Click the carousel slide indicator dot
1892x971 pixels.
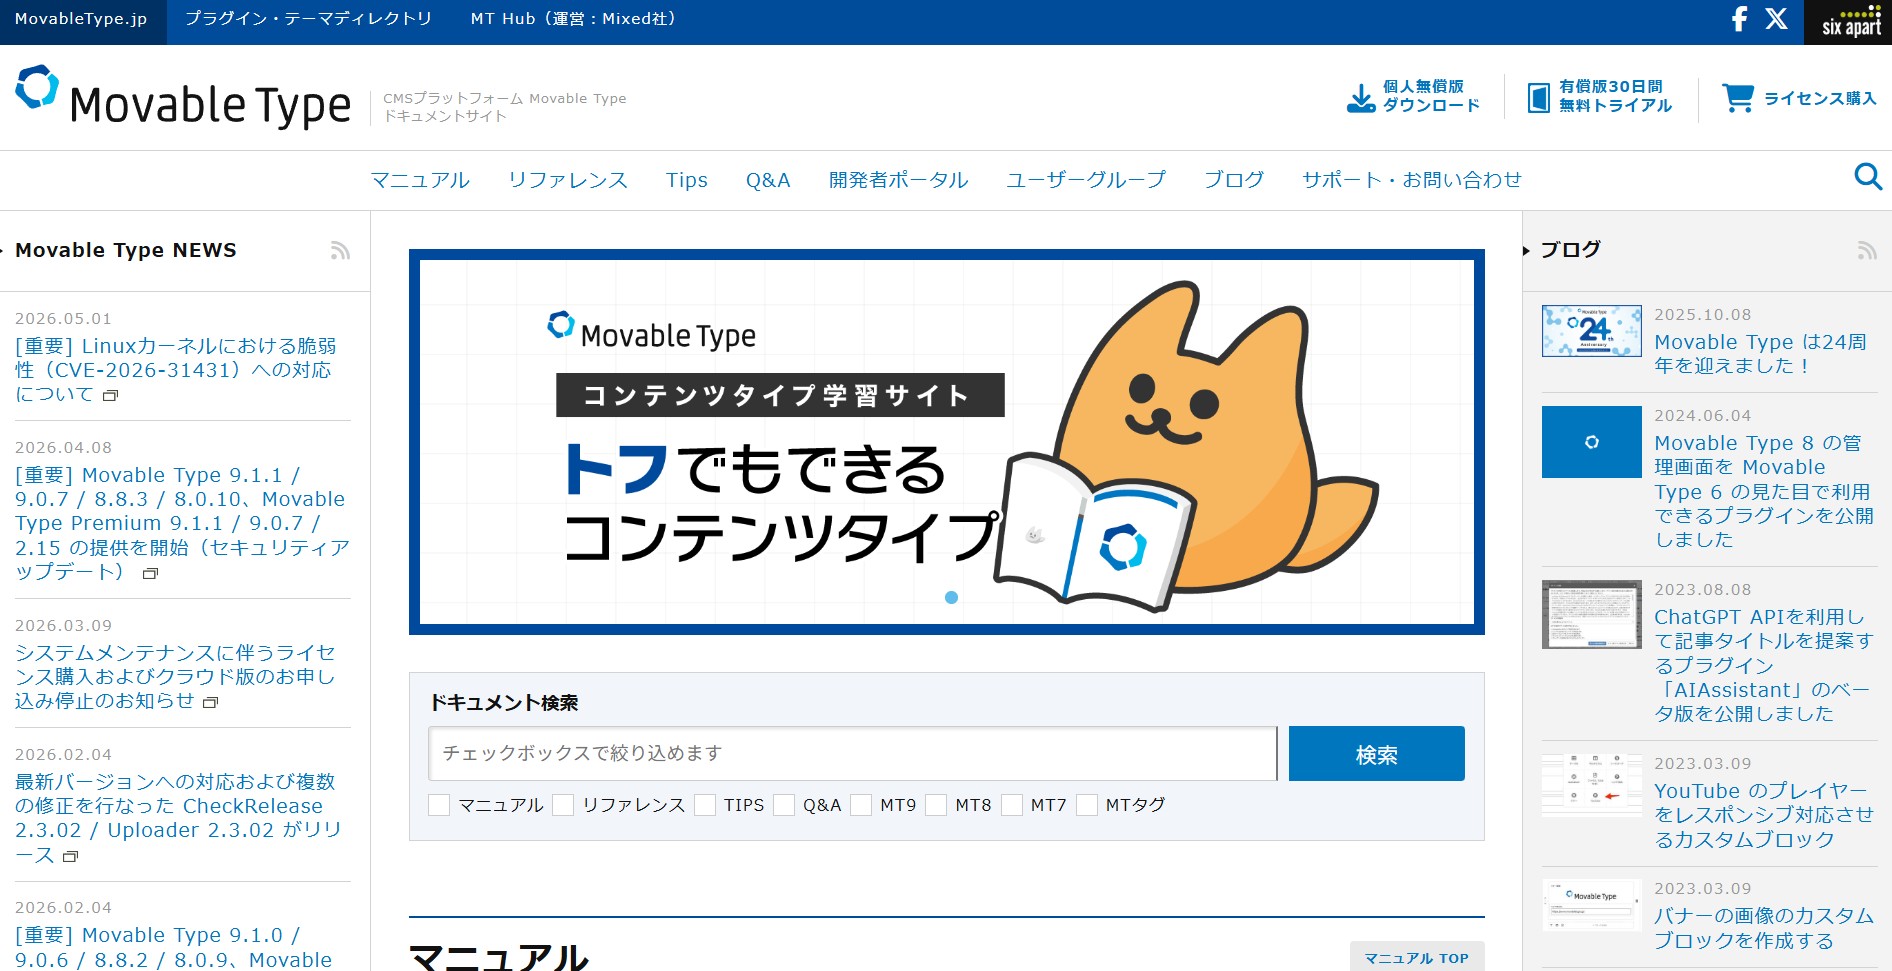[951, 597]
